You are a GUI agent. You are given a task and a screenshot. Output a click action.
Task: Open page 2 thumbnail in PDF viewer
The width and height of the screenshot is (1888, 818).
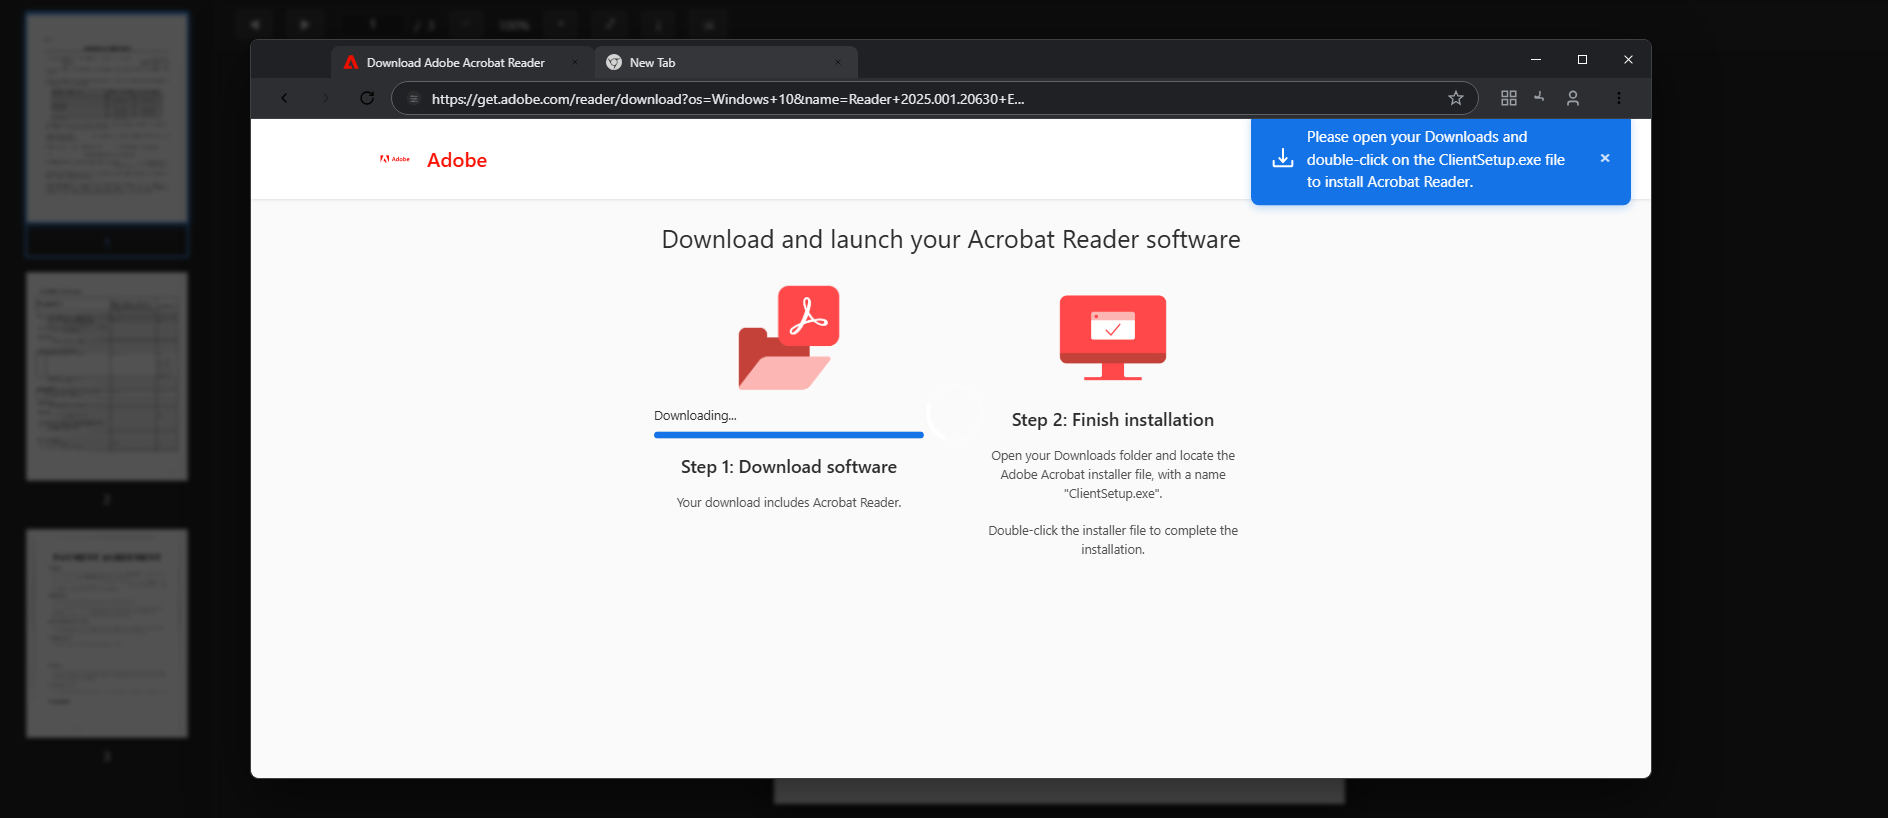point(107,376)
